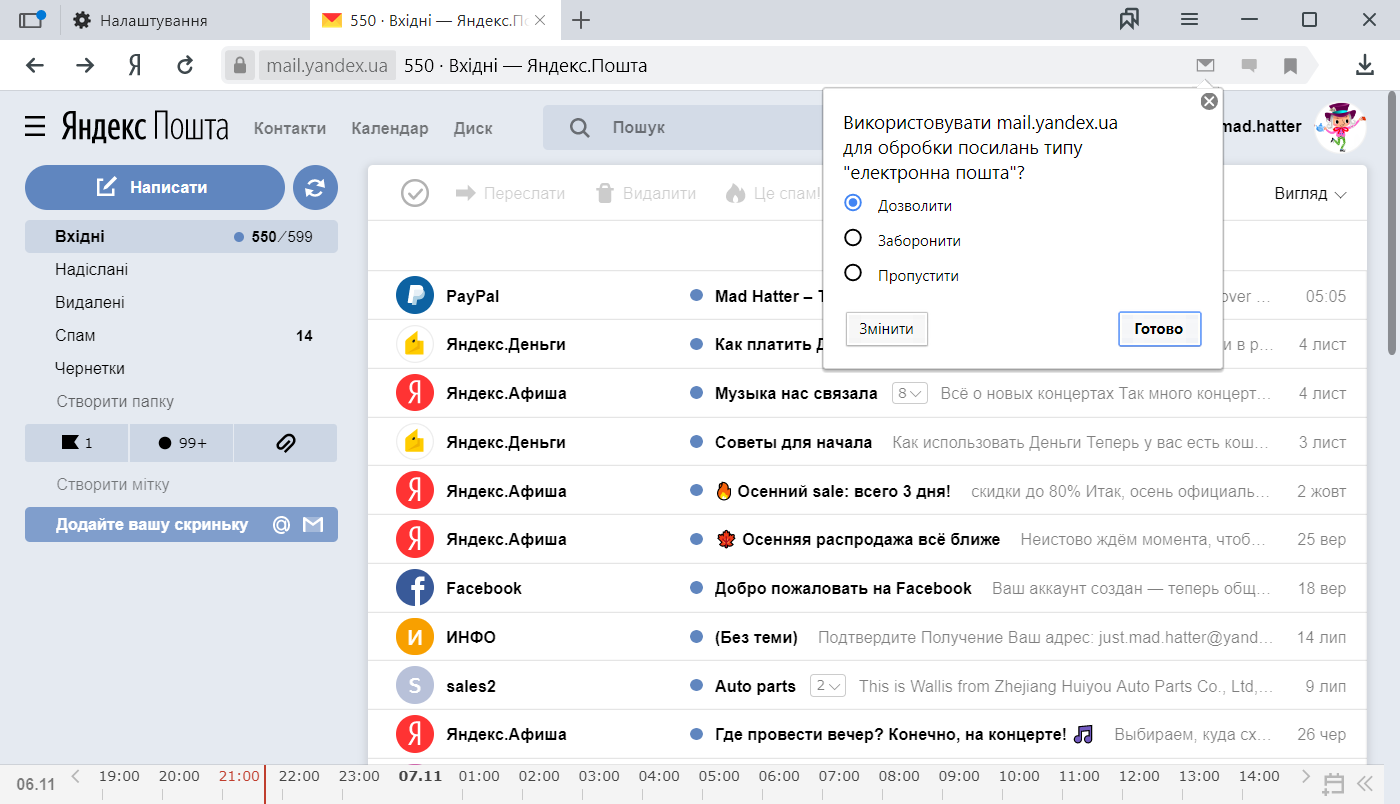Open the Диск menu item

(x=473, y=128)
